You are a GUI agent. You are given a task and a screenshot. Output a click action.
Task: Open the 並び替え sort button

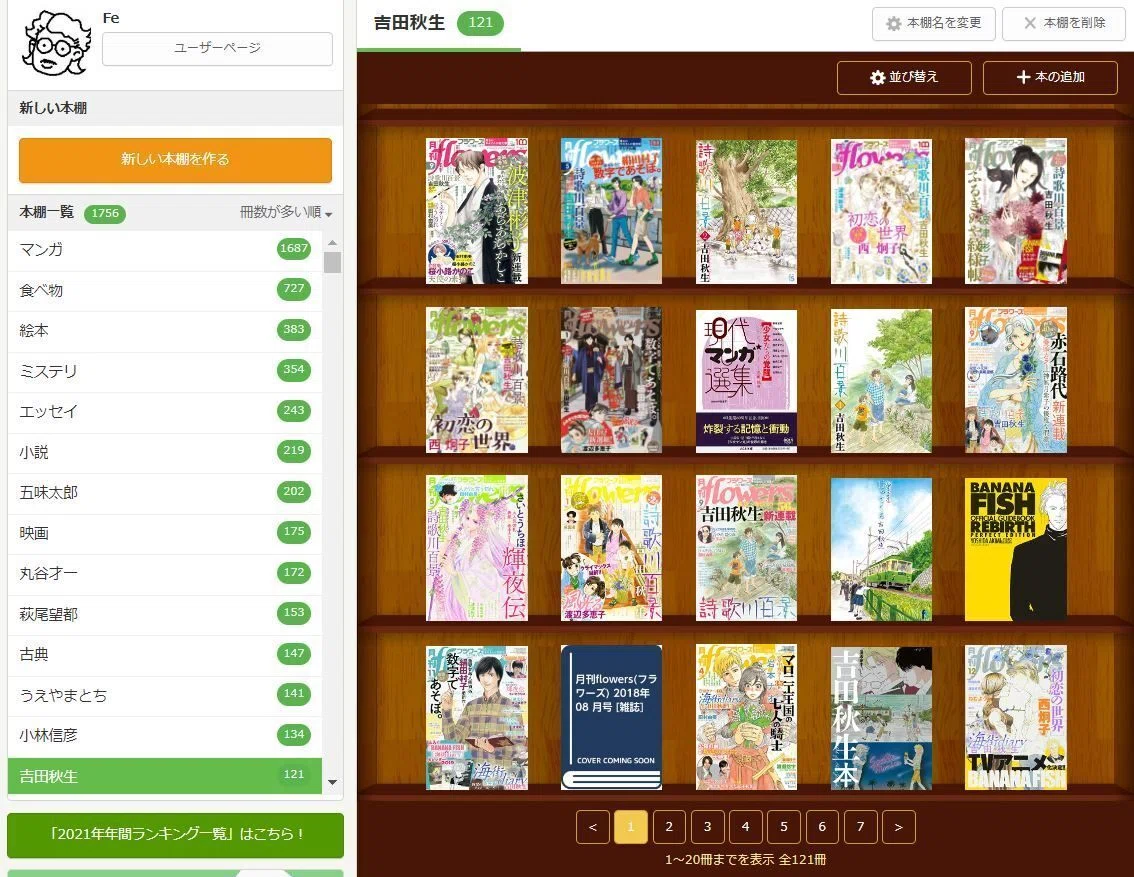pyautogui.click(x=904, y=77)
